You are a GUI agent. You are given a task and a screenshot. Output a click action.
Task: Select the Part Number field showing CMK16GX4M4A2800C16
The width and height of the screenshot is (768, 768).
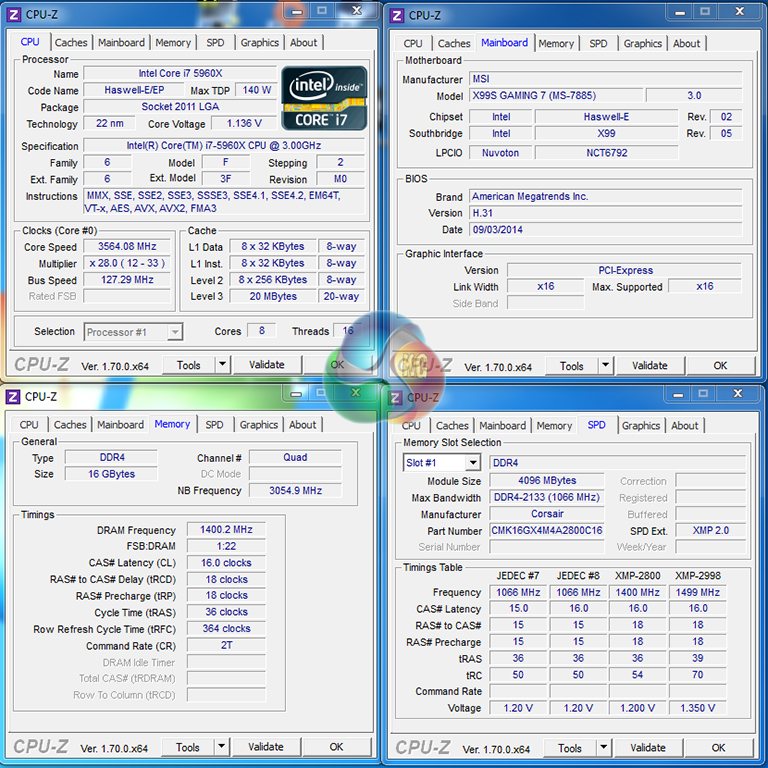point(548,531)
